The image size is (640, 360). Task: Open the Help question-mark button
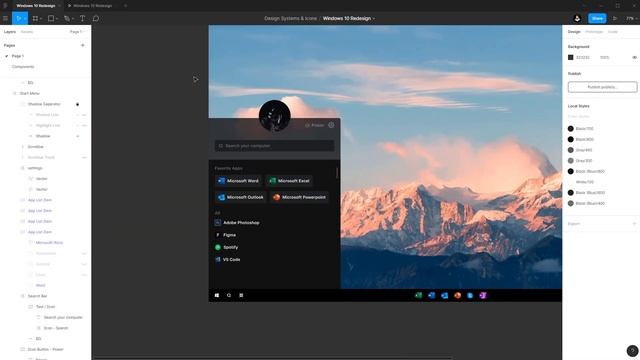(632, 351)
